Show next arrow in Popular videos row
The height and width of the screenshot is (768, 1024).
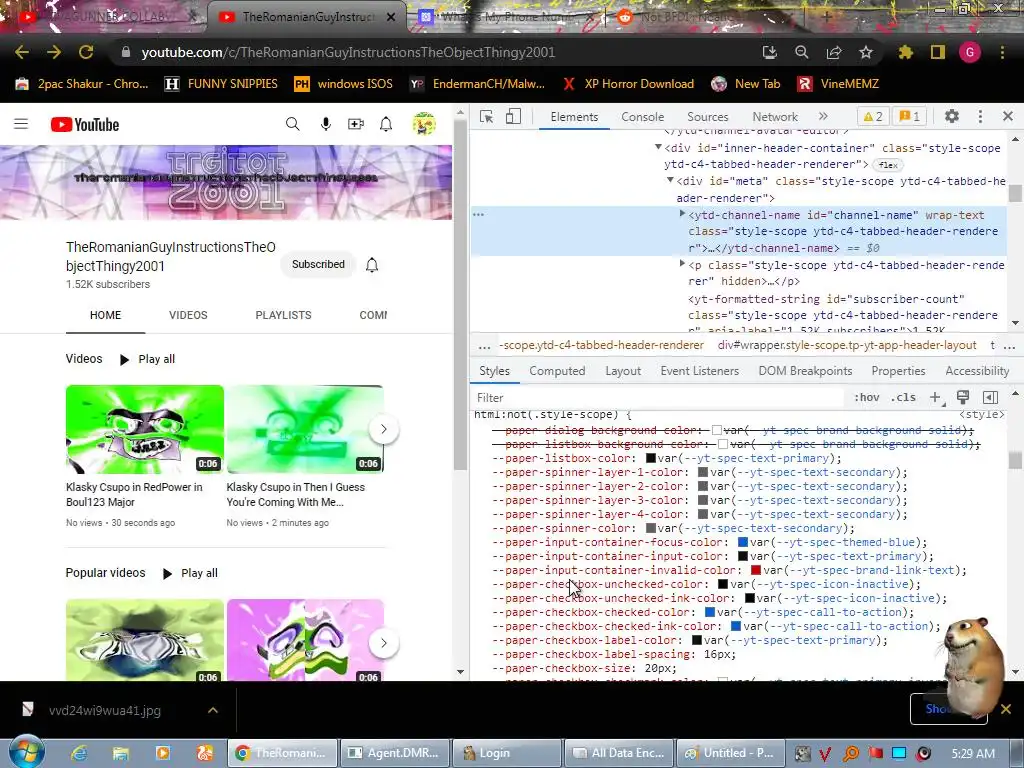tap(383, 643)
